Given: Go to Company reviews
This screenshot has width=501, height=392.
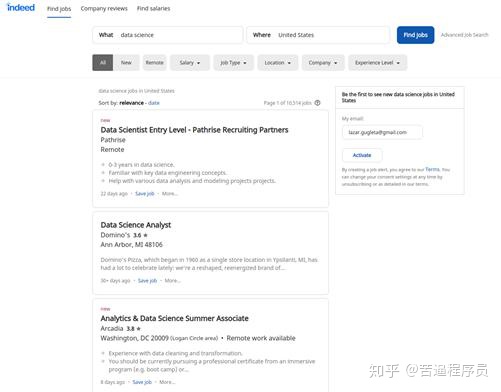Looking at the screenshot, I should (x=104, y=8).
